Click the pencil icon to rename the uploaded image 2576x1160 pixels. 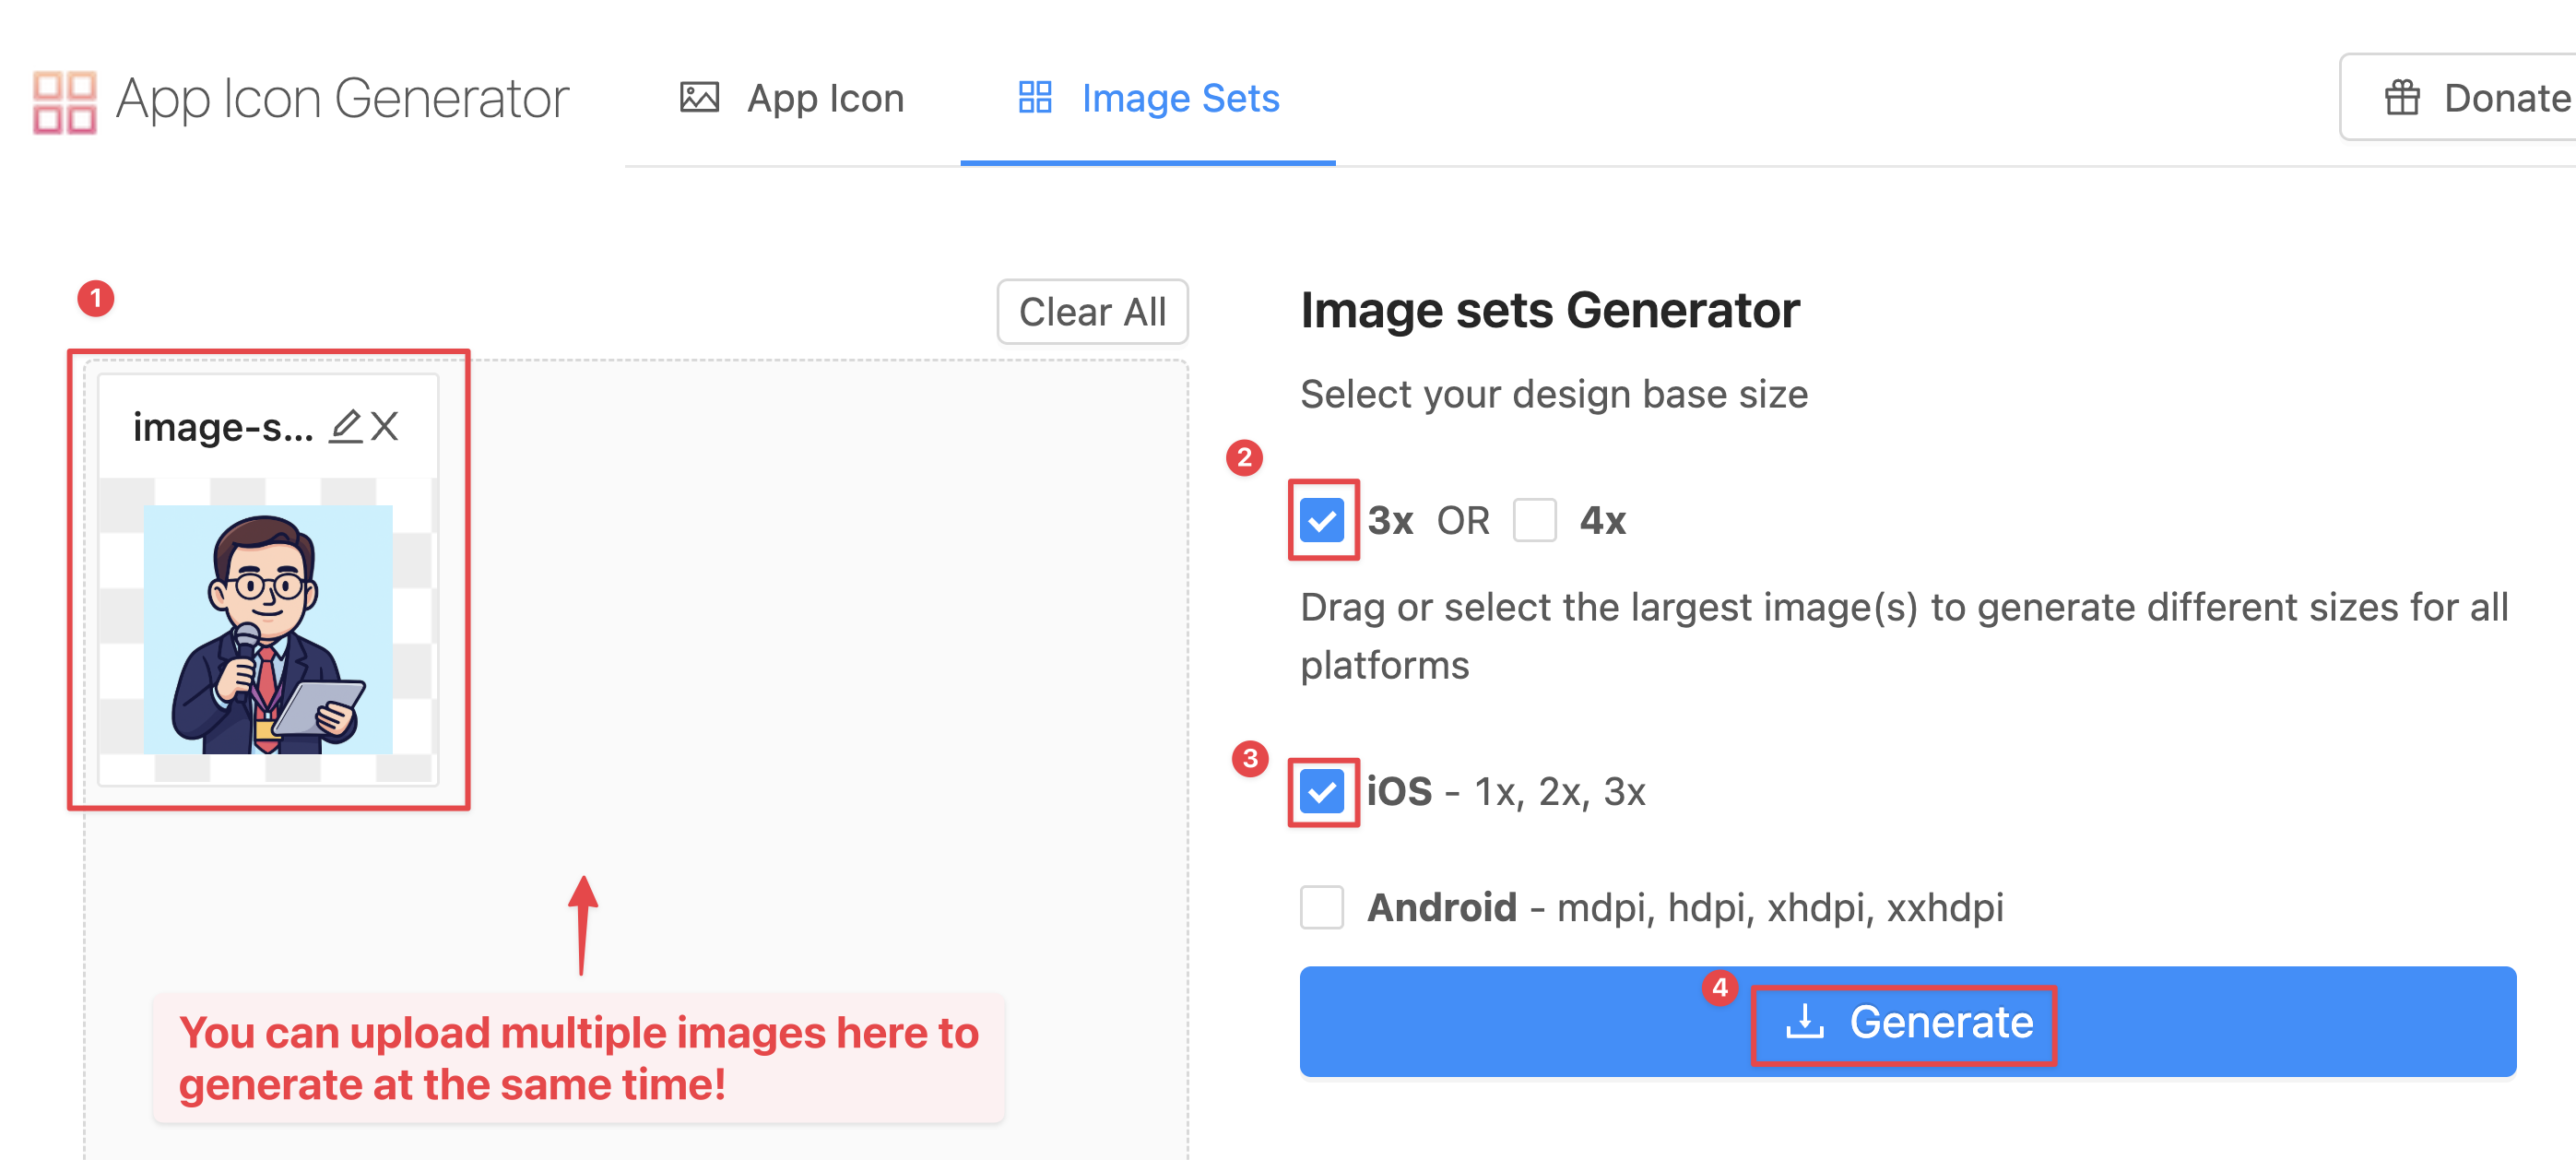(x=345, y=426)
